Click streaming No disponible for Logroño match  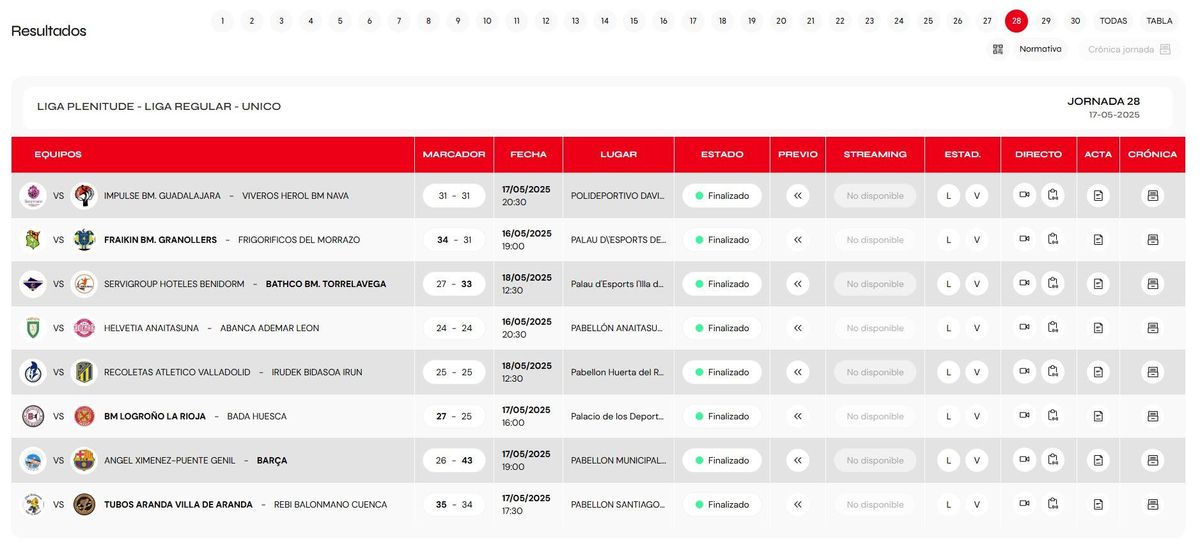[x=875, y=416]
